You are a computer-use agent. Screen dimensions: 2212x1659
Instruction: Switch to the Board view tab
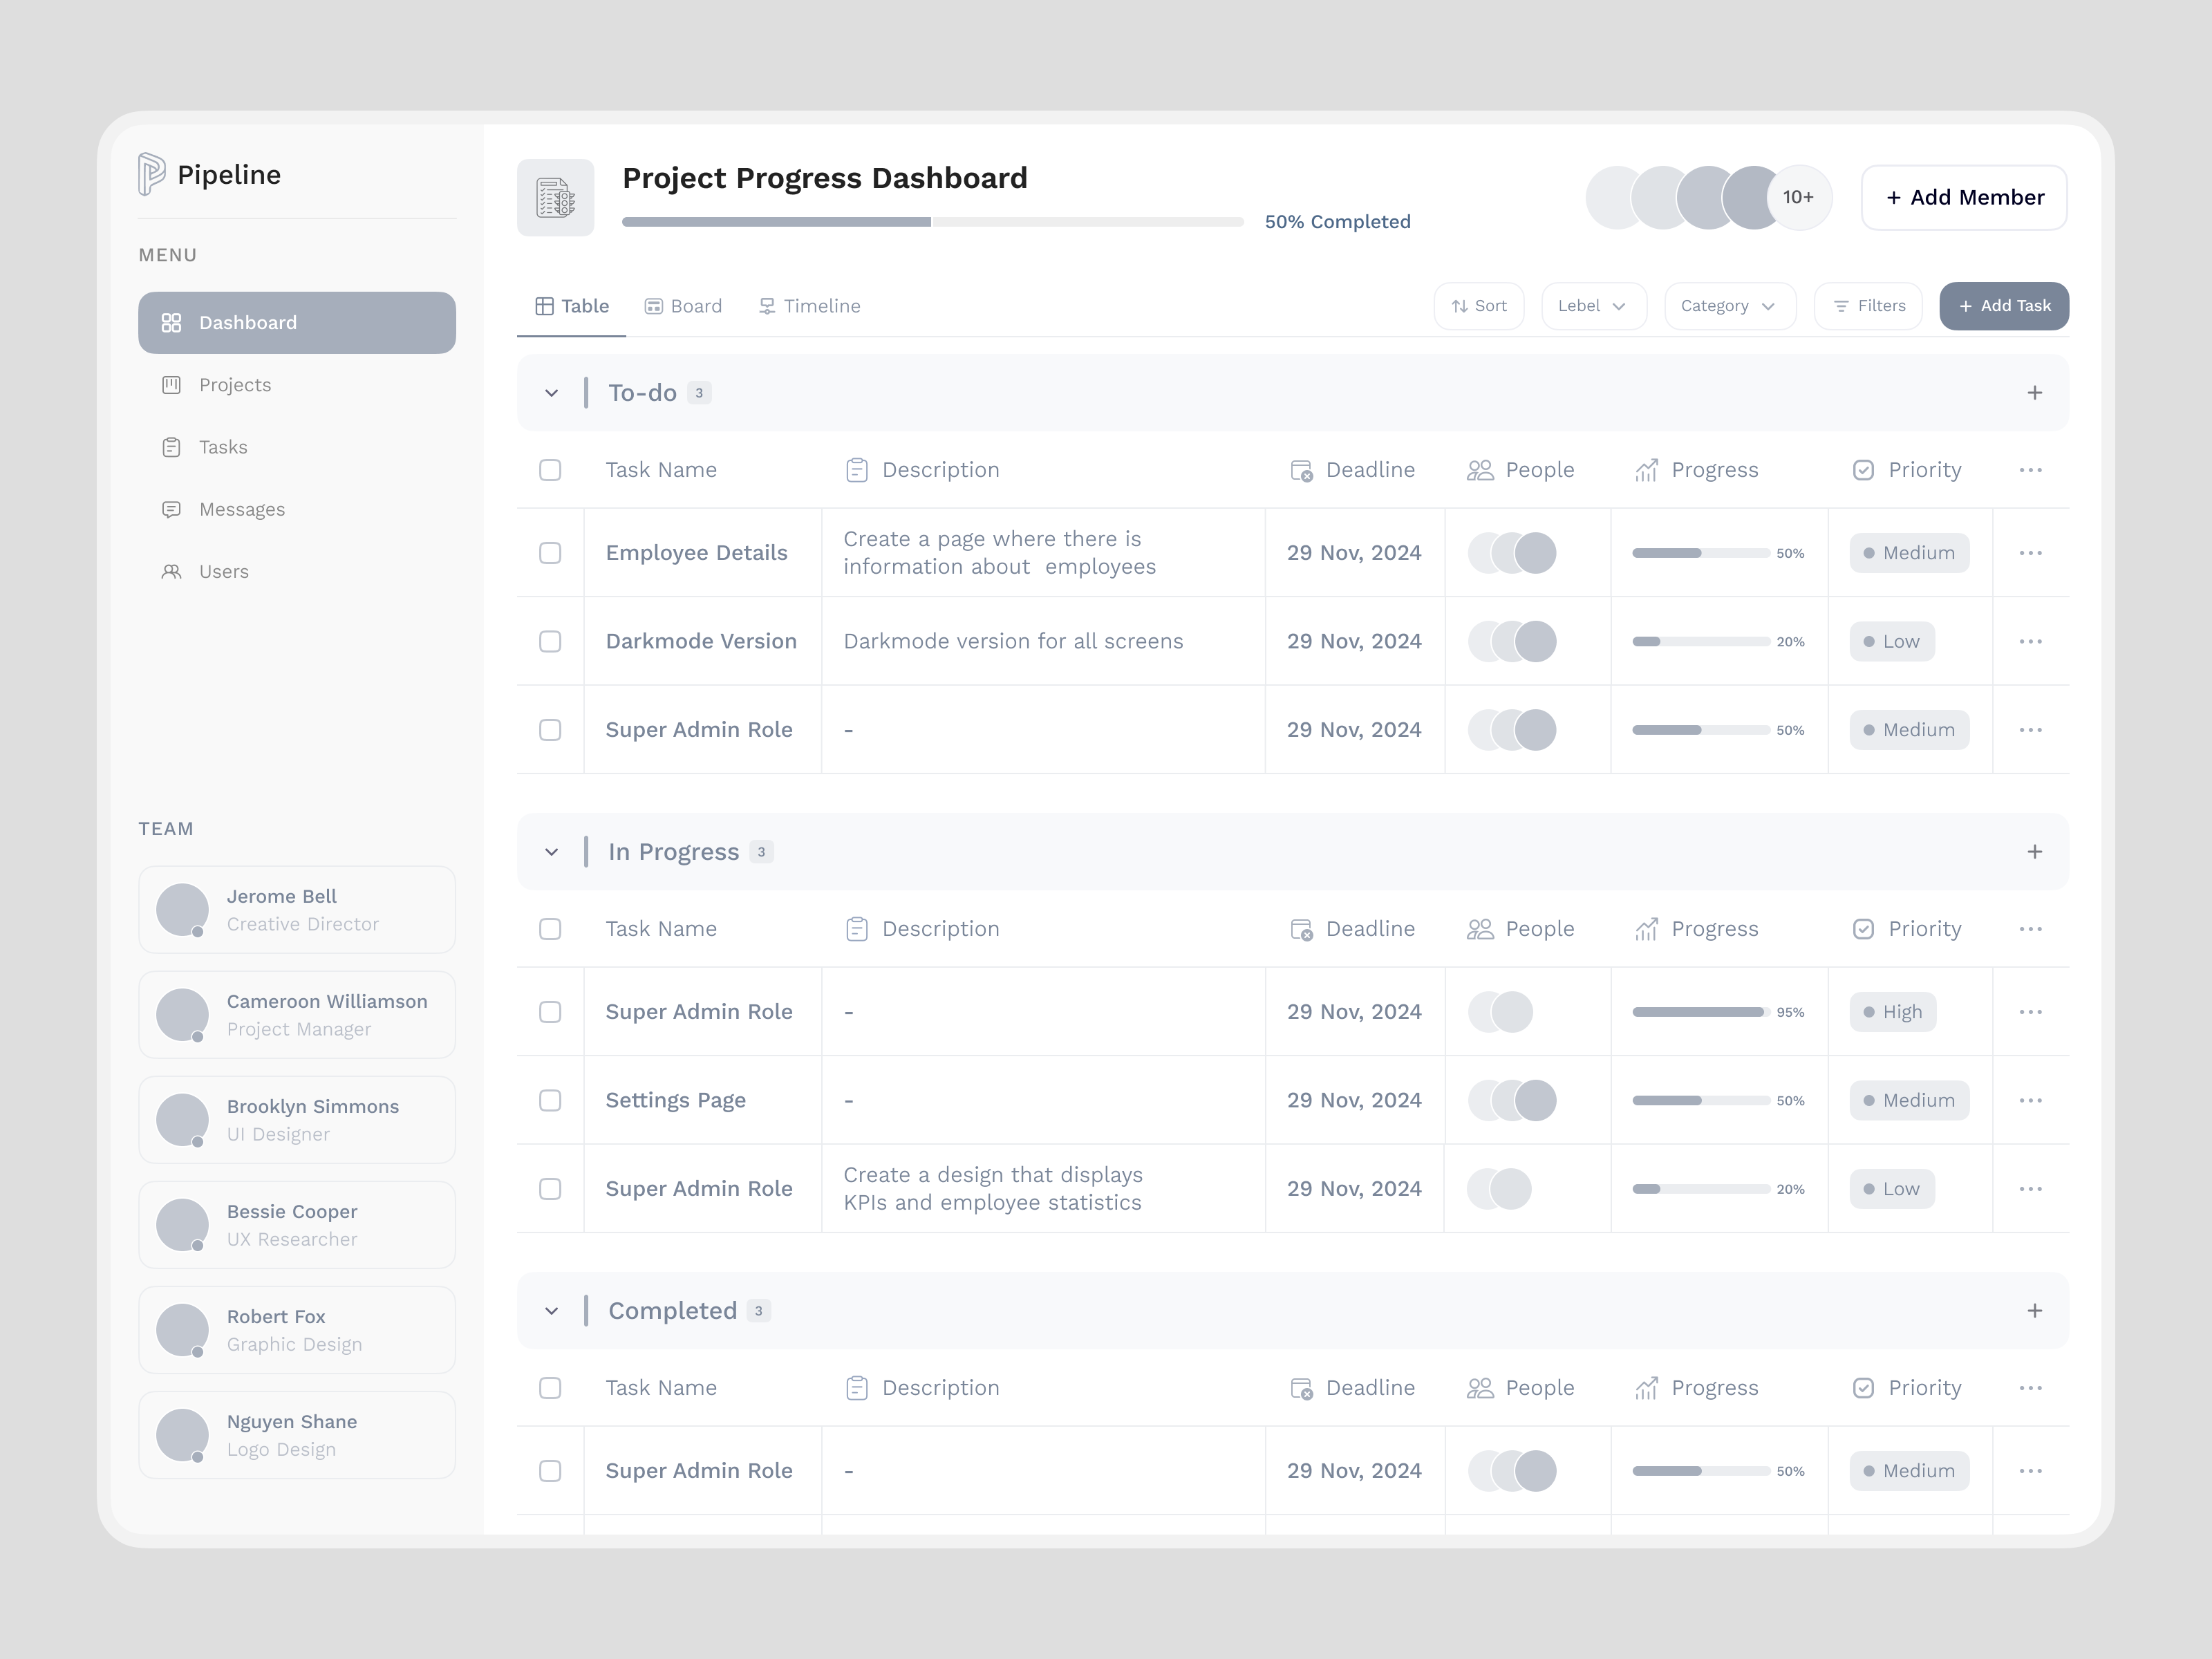(684, 306)
